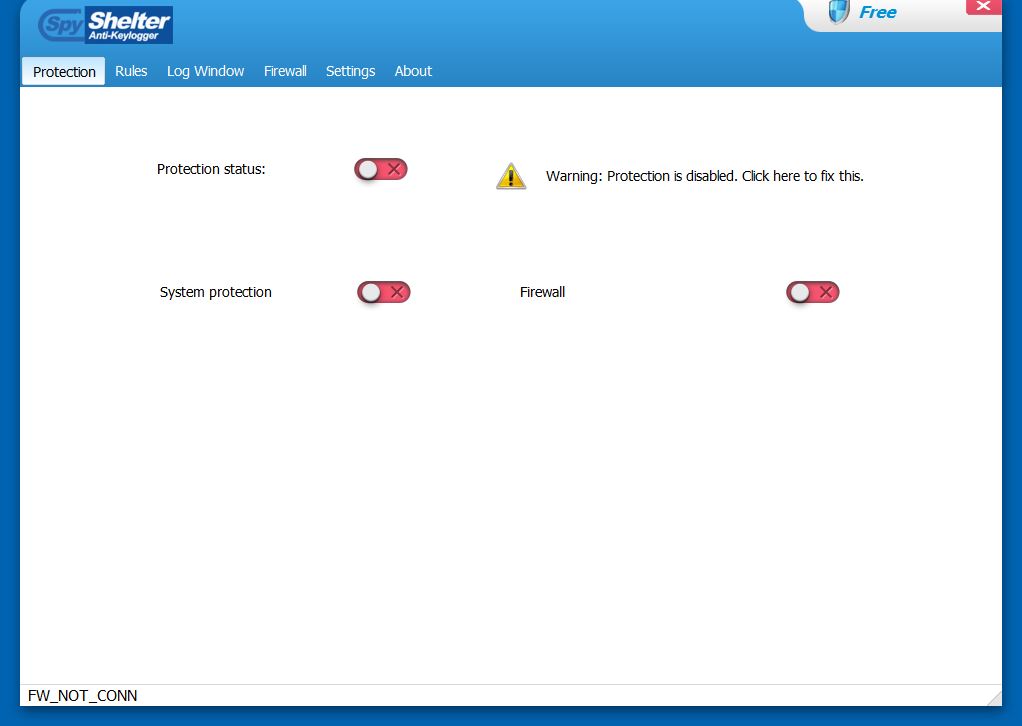Open the Settings tab
This screenshot has width=1022, height=726.
click(350, 71)
